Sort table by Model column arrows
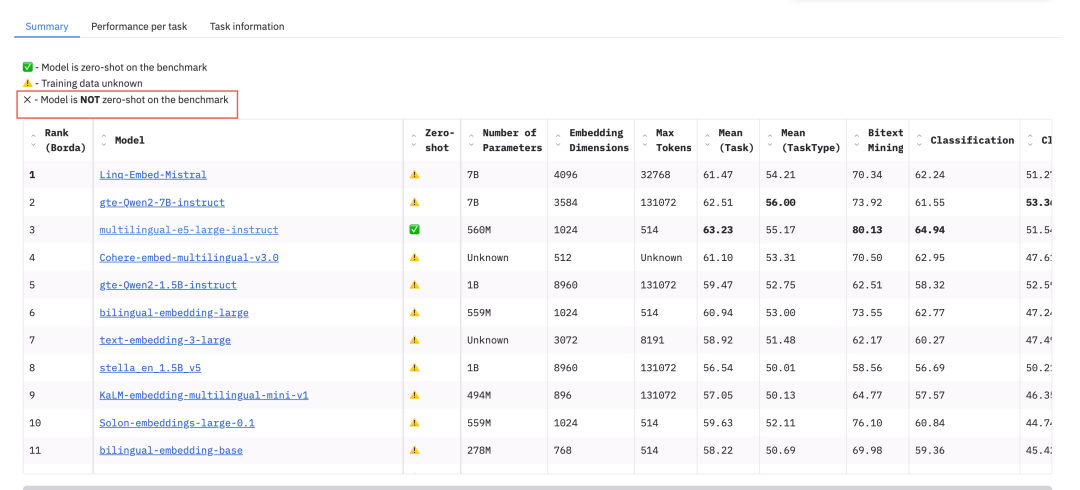1080x490 pixels. 103,140
